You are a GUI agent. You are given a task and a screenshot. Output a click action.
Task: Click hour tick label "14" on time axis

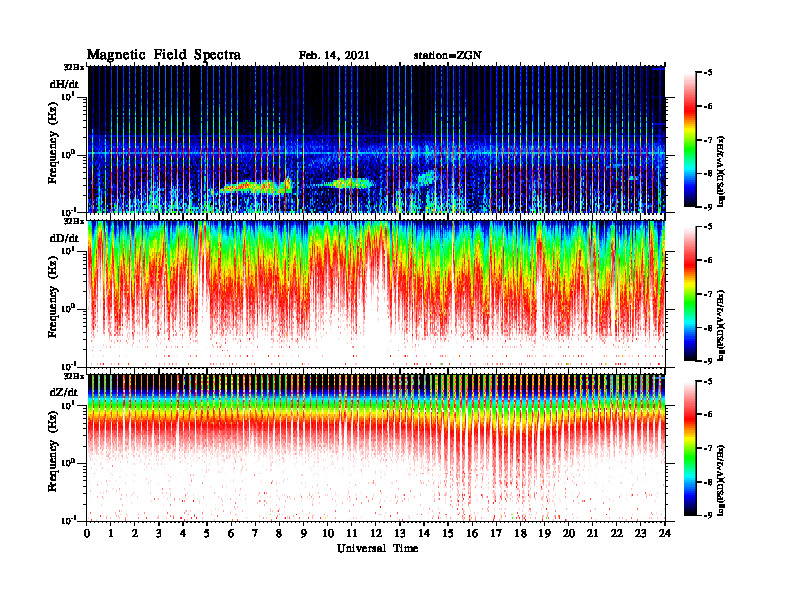pos(424,534)
